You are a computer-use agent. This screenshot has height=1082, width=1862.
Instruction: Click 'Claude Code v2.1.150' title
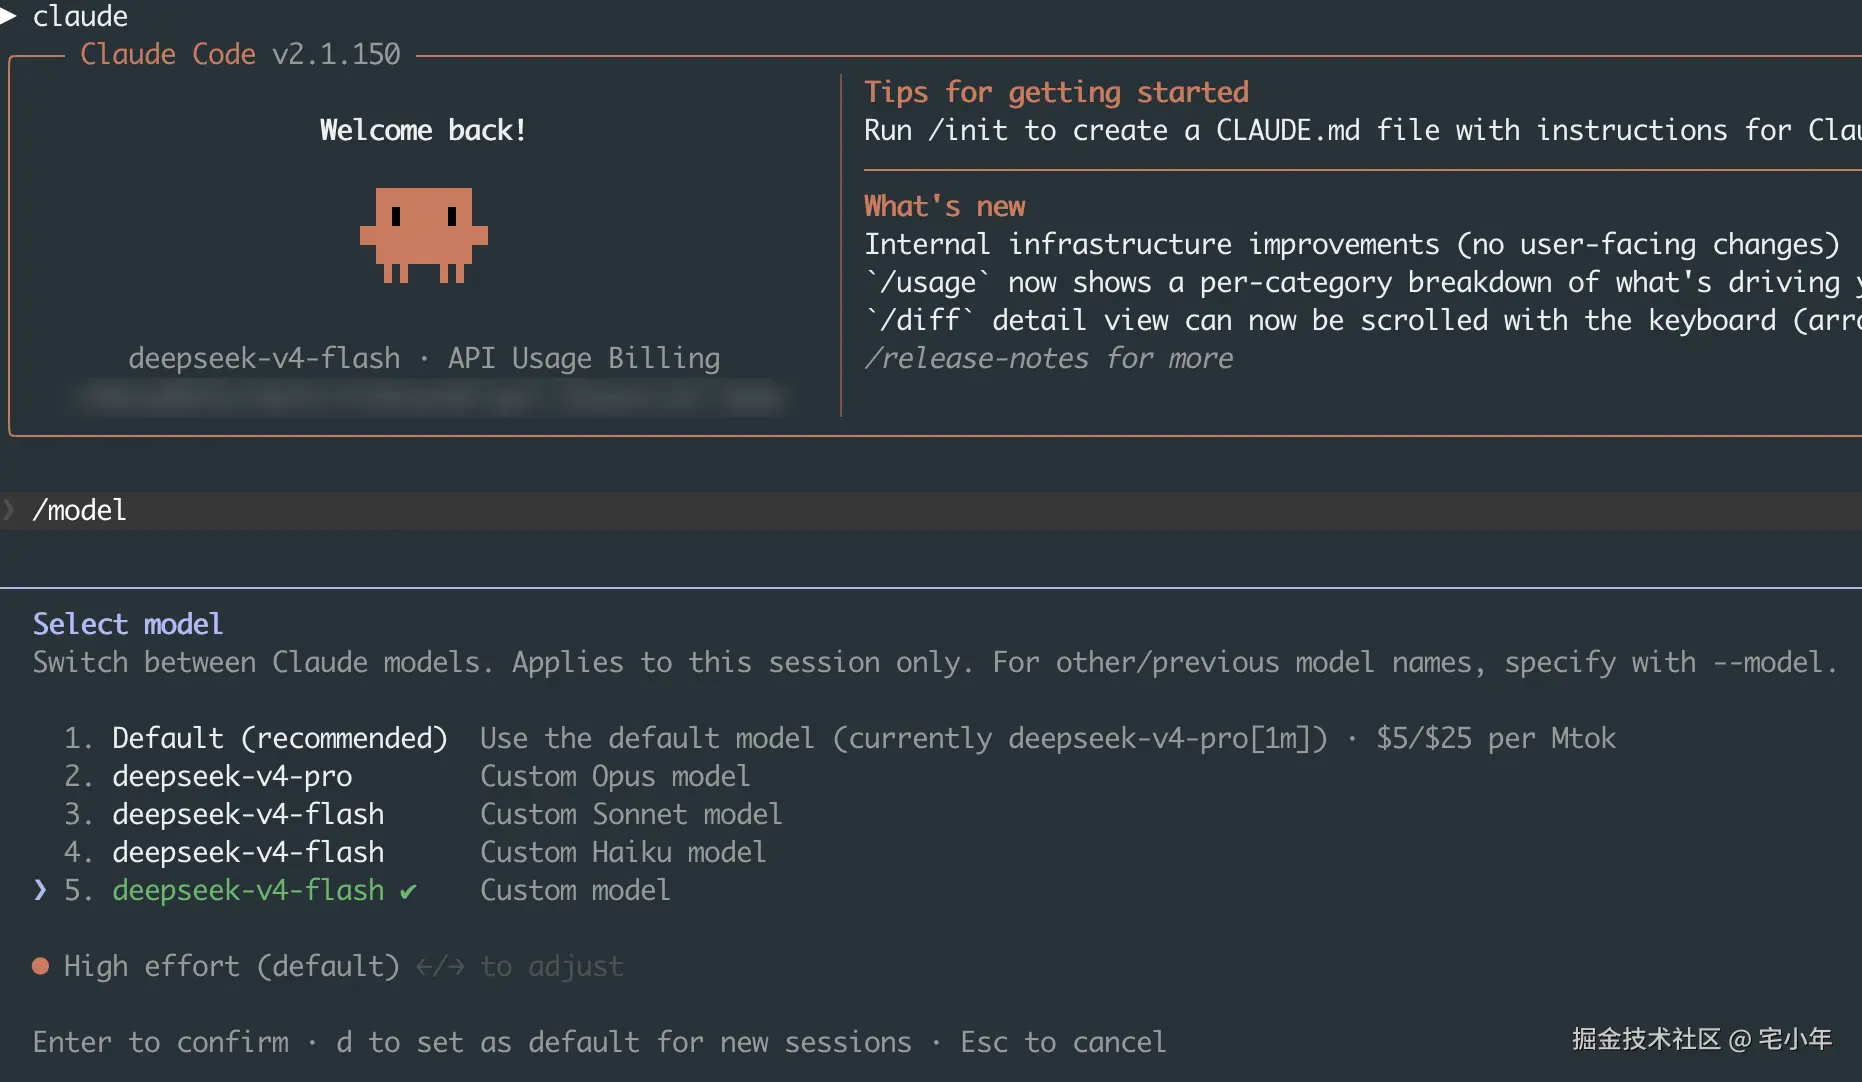click(240, 54)
